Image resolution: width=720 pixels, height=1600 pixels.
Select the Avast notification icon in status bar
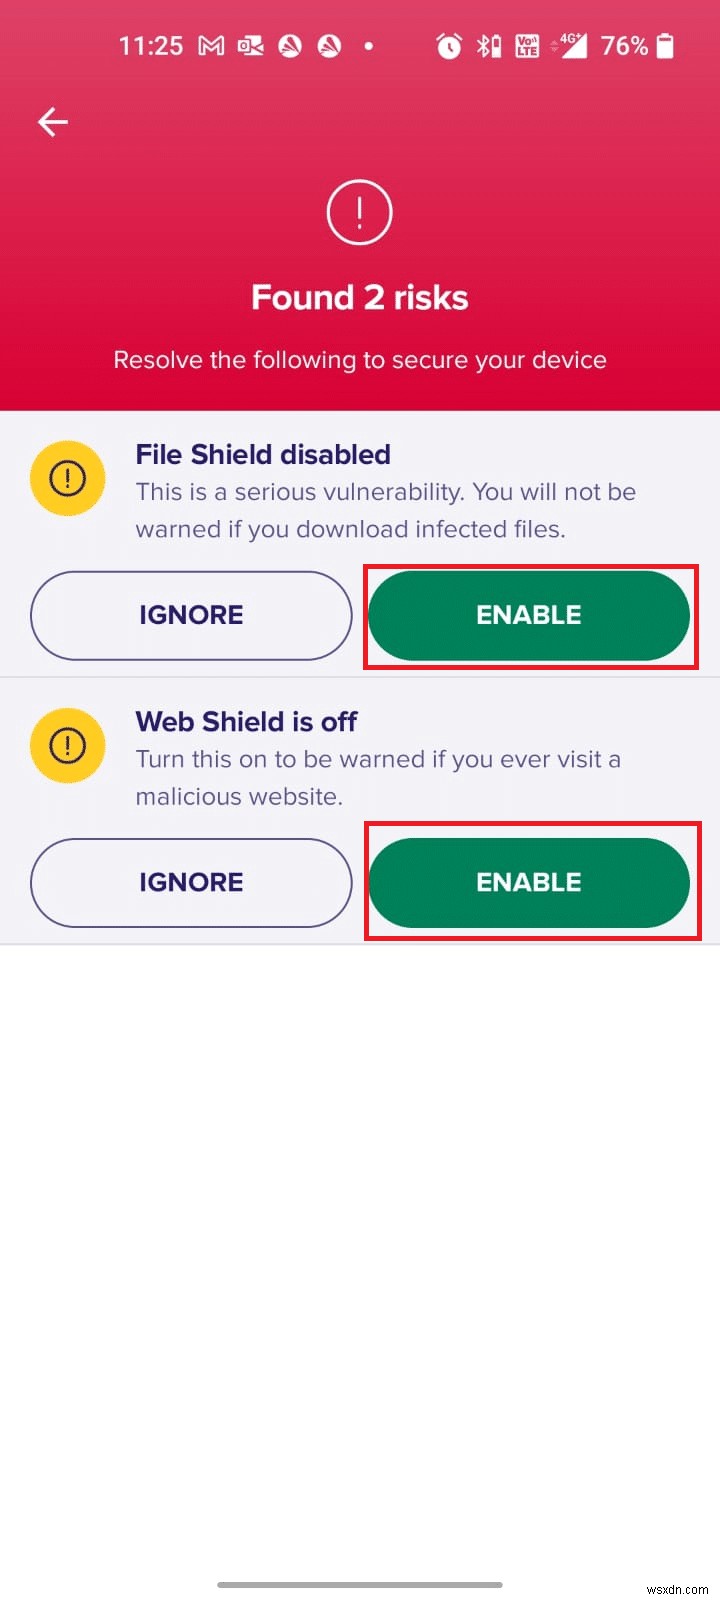click(291, 45)
